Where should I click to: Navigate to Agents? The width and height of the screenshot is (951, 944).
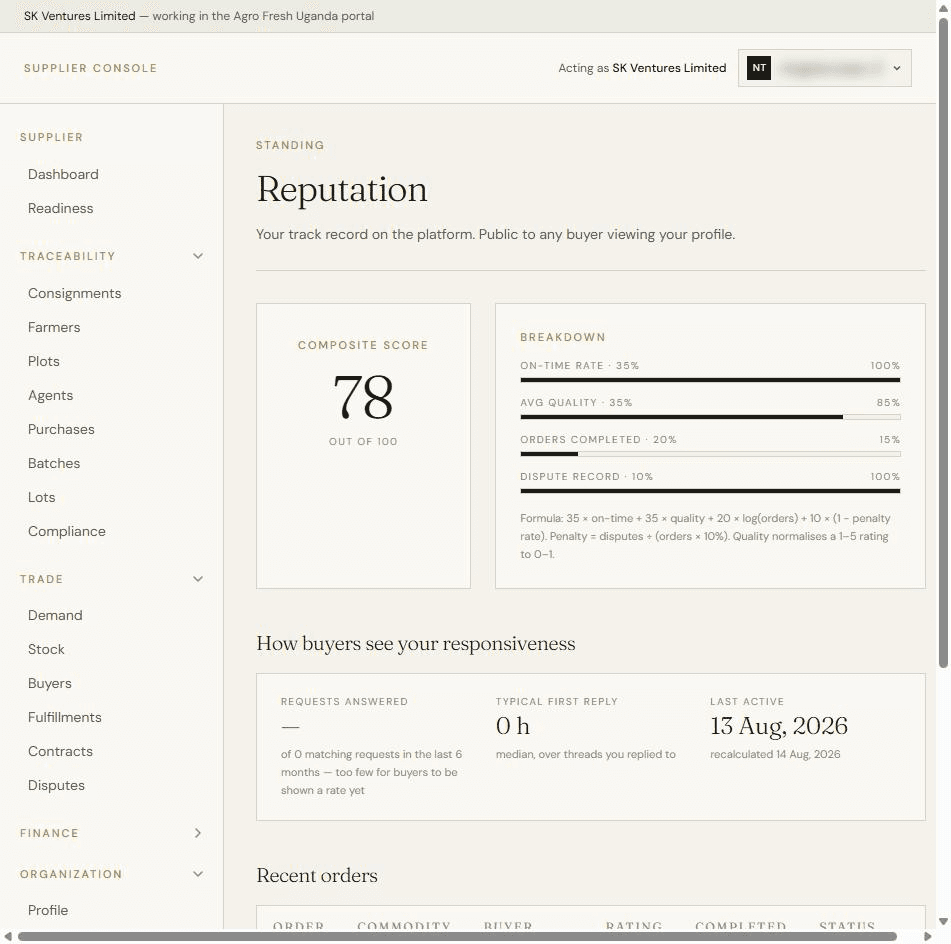(x=50, y=395)
